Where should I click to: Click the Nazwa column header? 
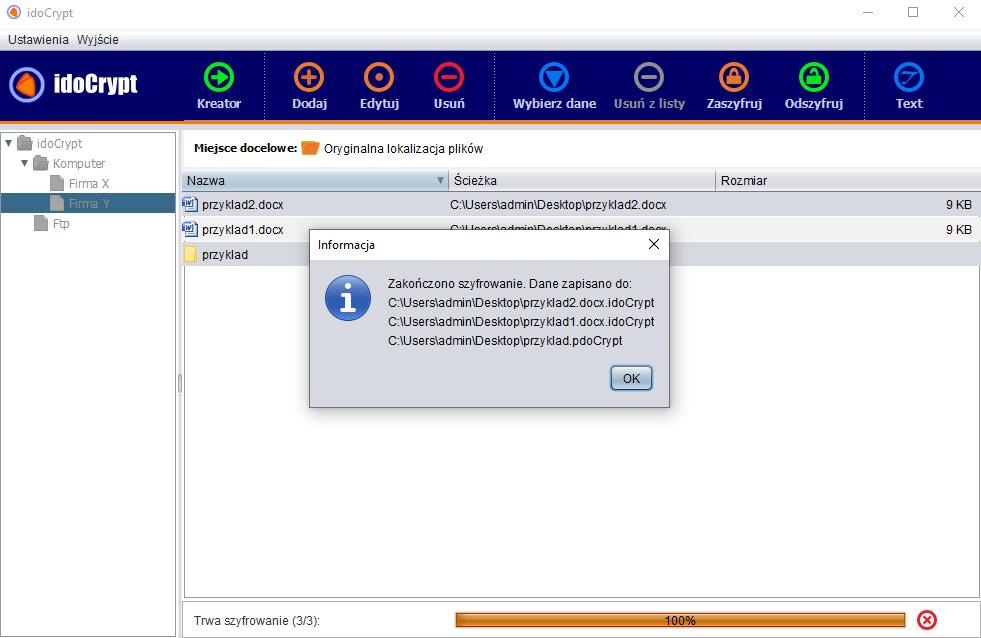pyautogui.click(x=315, y=180)
